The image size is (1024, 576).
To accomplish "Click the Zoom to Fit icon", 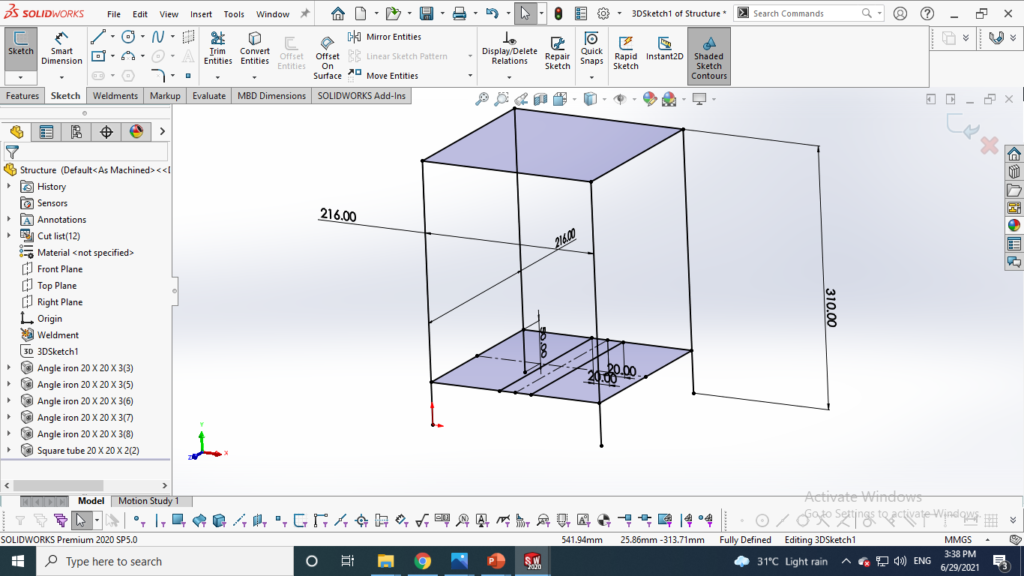I will [x=481, y=99].
